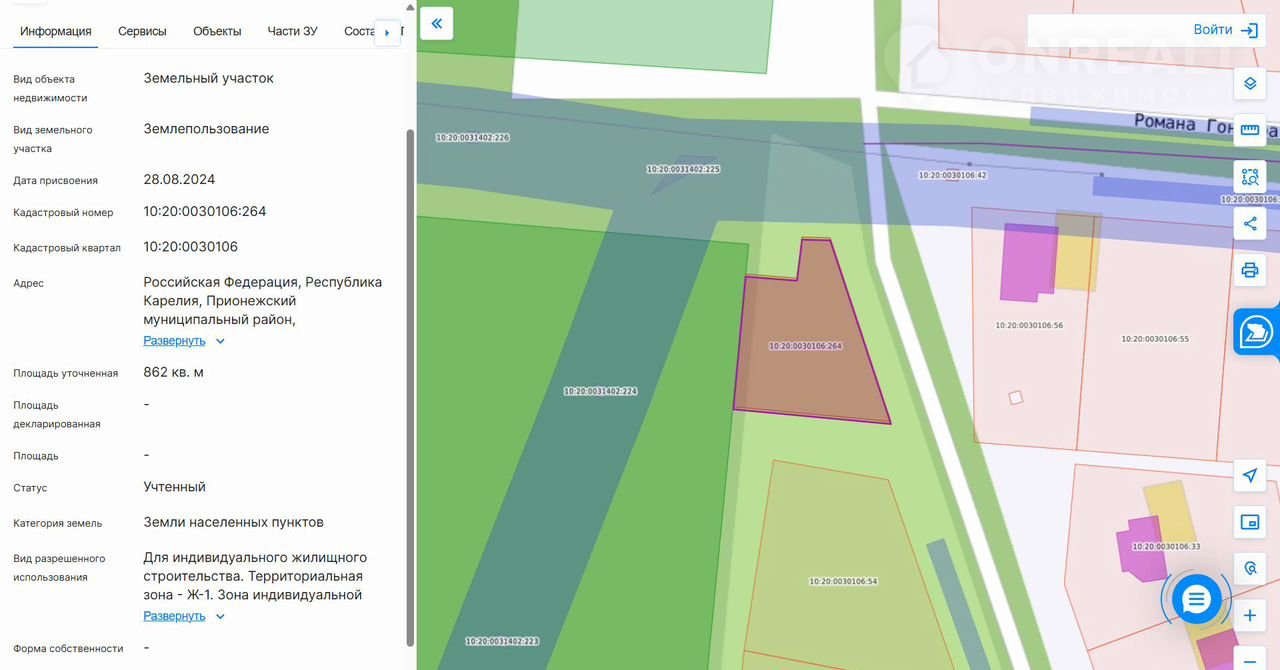1280x670 pixels.
Task: Click the info panel vertical scrollbar
Action: pos(409,380)
